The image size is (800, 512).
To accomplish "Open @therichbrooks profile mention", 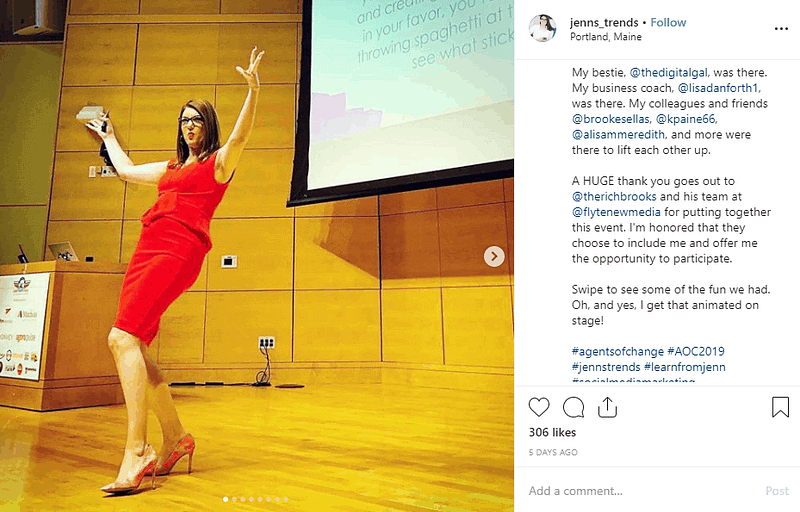I will pyautogui.click(x=614, y=196).
